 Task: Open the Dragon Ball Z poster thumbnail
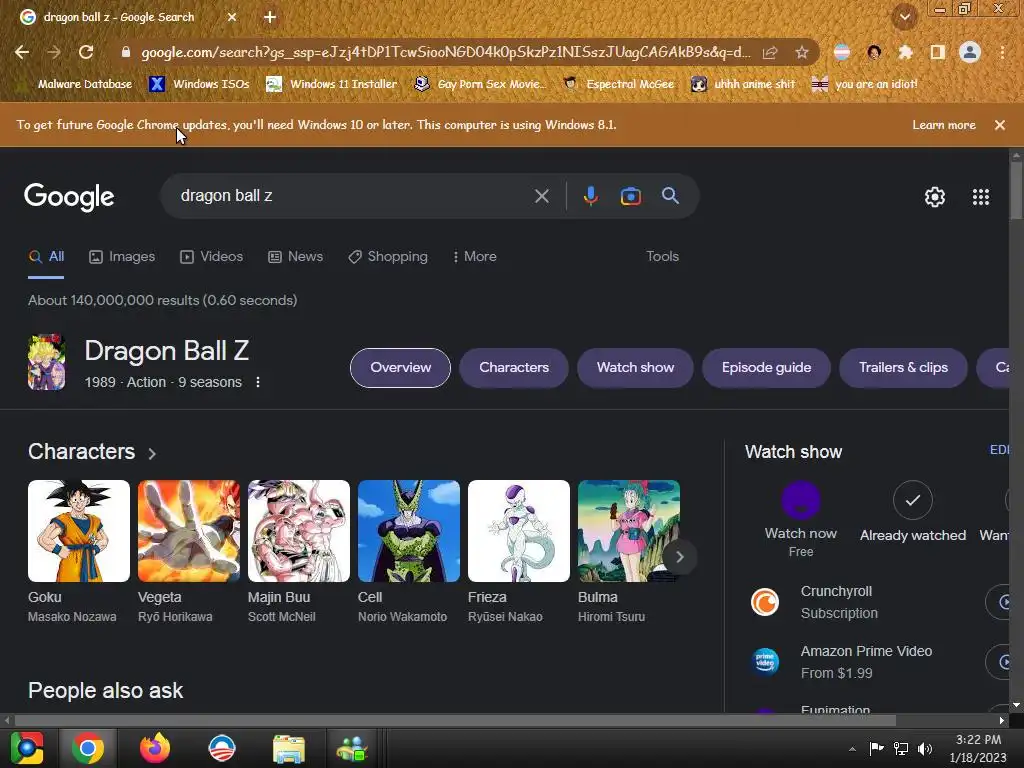click(46, 362)
